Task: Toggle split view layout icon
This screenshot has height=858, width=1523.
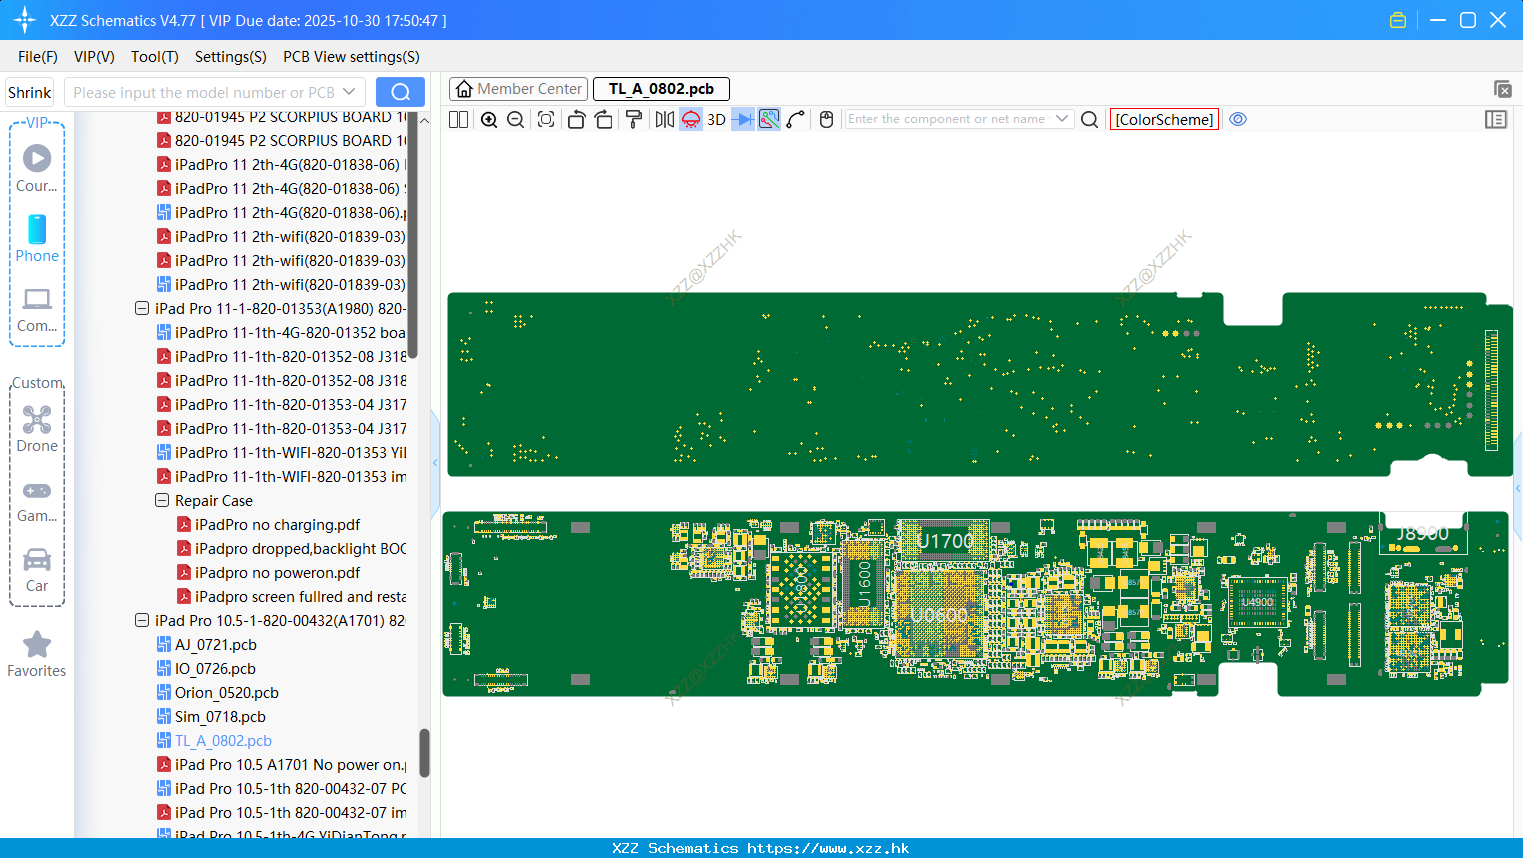Action: click(x=458, y=119)
